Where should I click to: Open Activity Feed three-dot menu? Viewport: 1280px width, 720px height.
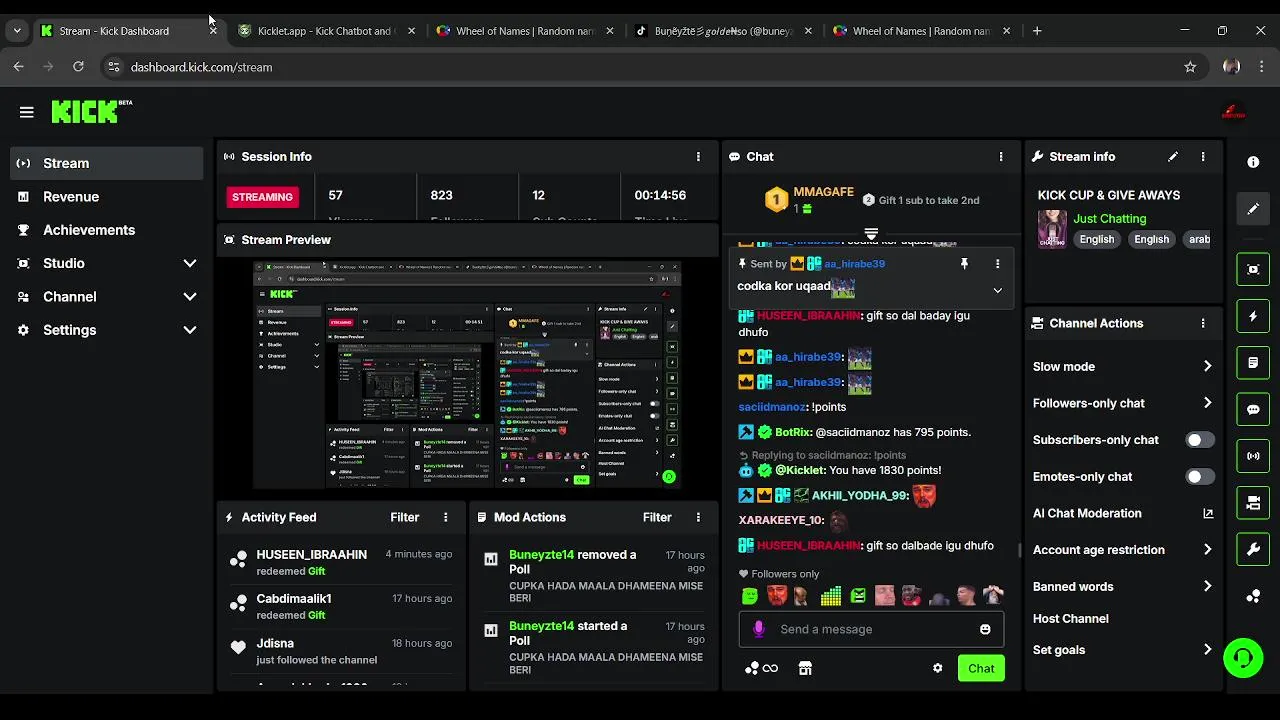click(446, 518)
